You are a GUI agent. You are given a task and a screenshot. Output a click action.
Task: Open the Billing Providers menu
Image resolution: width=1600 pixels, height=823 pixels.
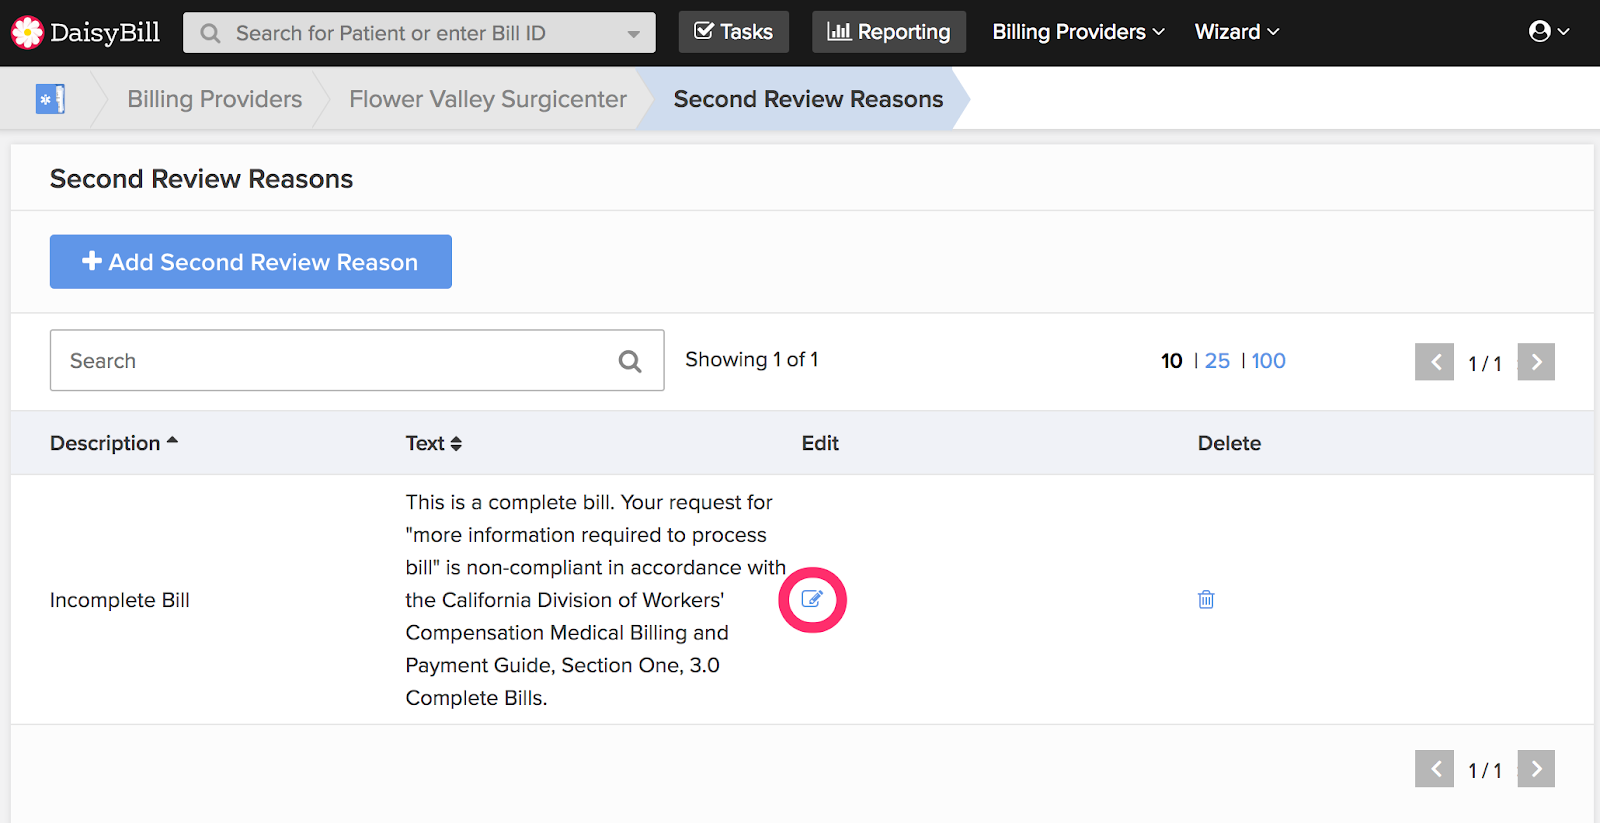coord(1078,32)
